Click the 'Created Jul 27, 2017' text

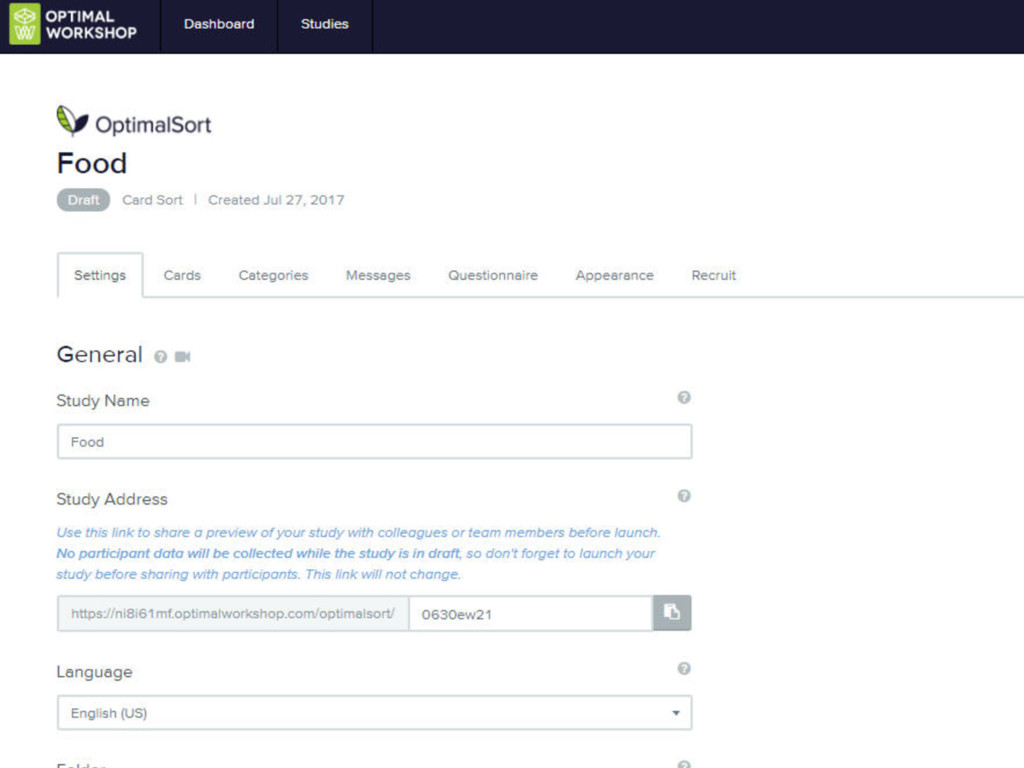(276, 200)
